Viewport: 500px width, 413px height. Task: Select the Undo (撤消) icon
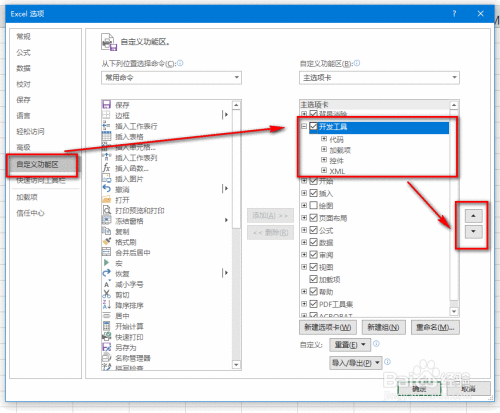point(106,189)
